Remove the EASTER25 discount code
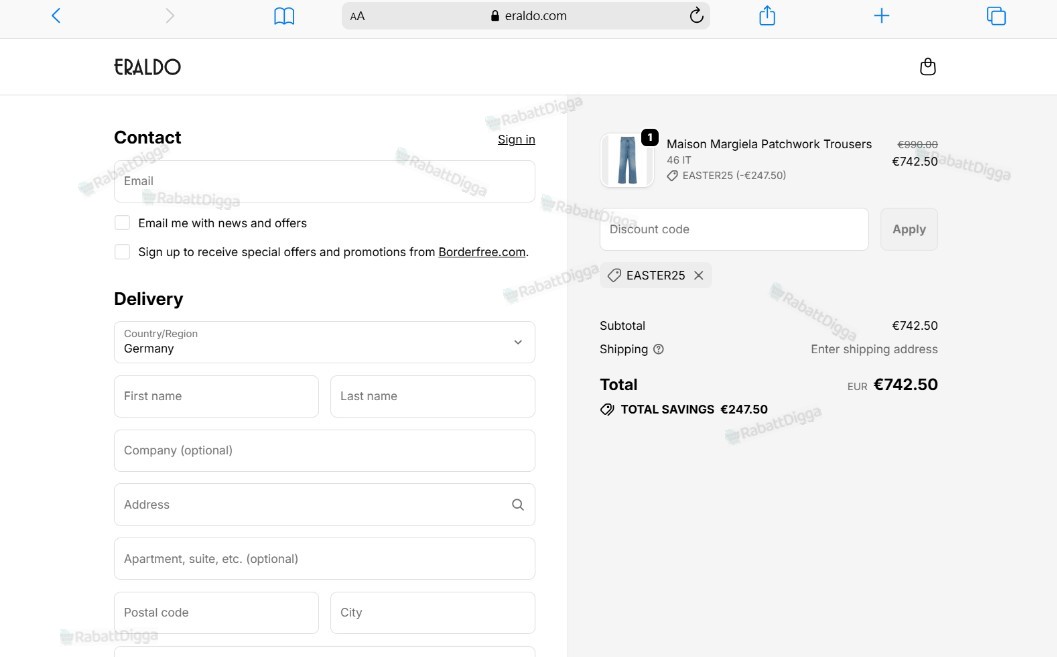The image size is (1057, 657). click(698, 275)
